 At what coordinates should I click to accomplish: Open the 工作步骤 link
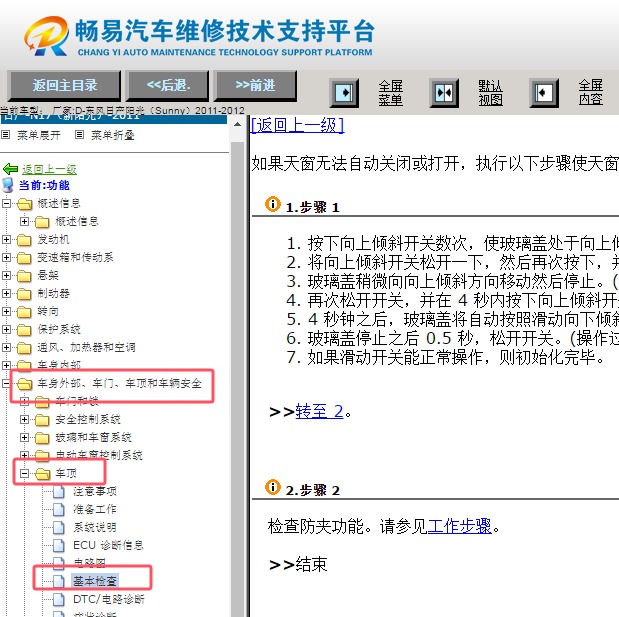click(x=460, y=526)
